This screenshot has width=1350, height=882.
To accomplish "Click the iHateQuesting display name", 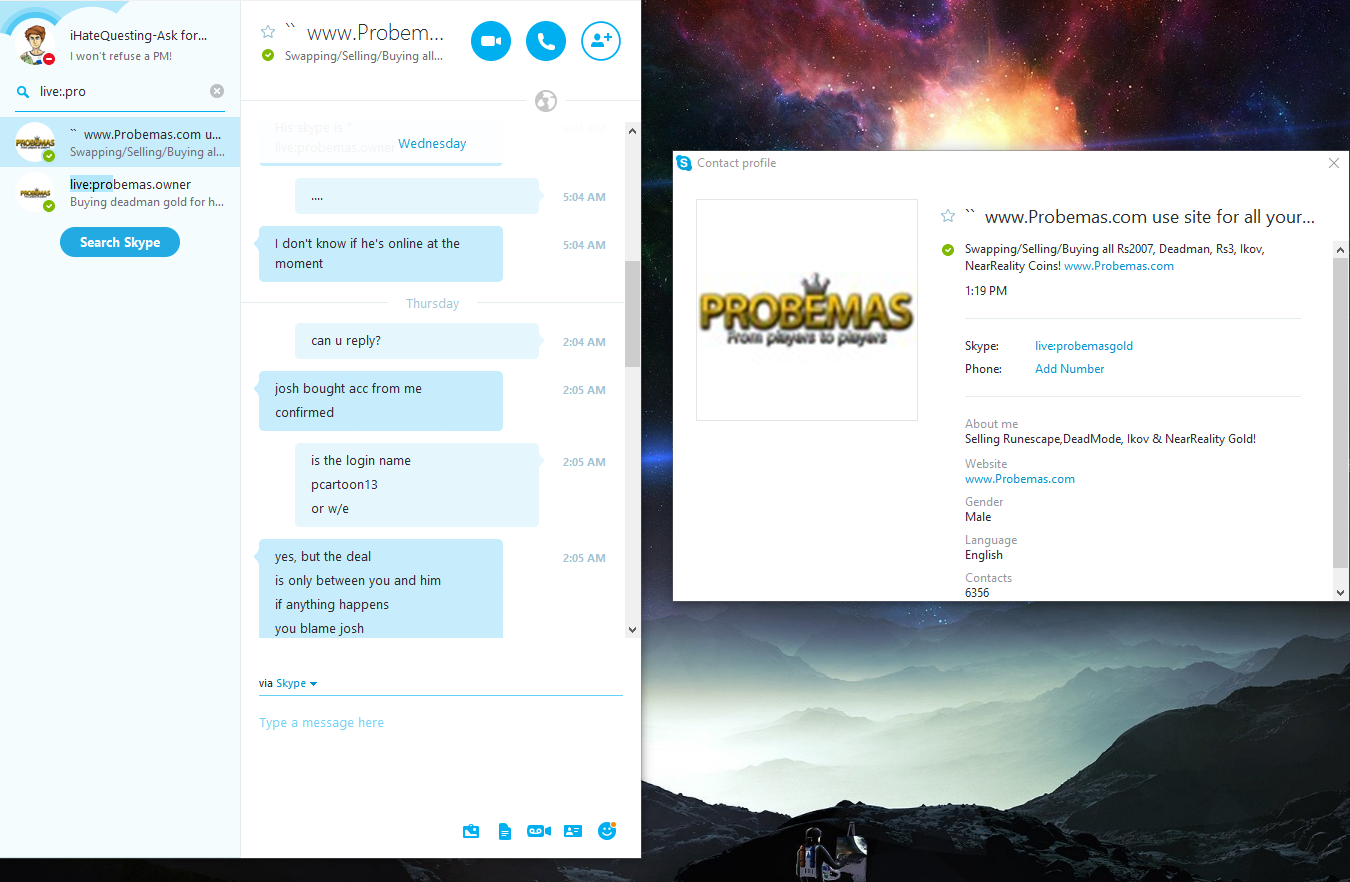I will click(x=139, y=35).
